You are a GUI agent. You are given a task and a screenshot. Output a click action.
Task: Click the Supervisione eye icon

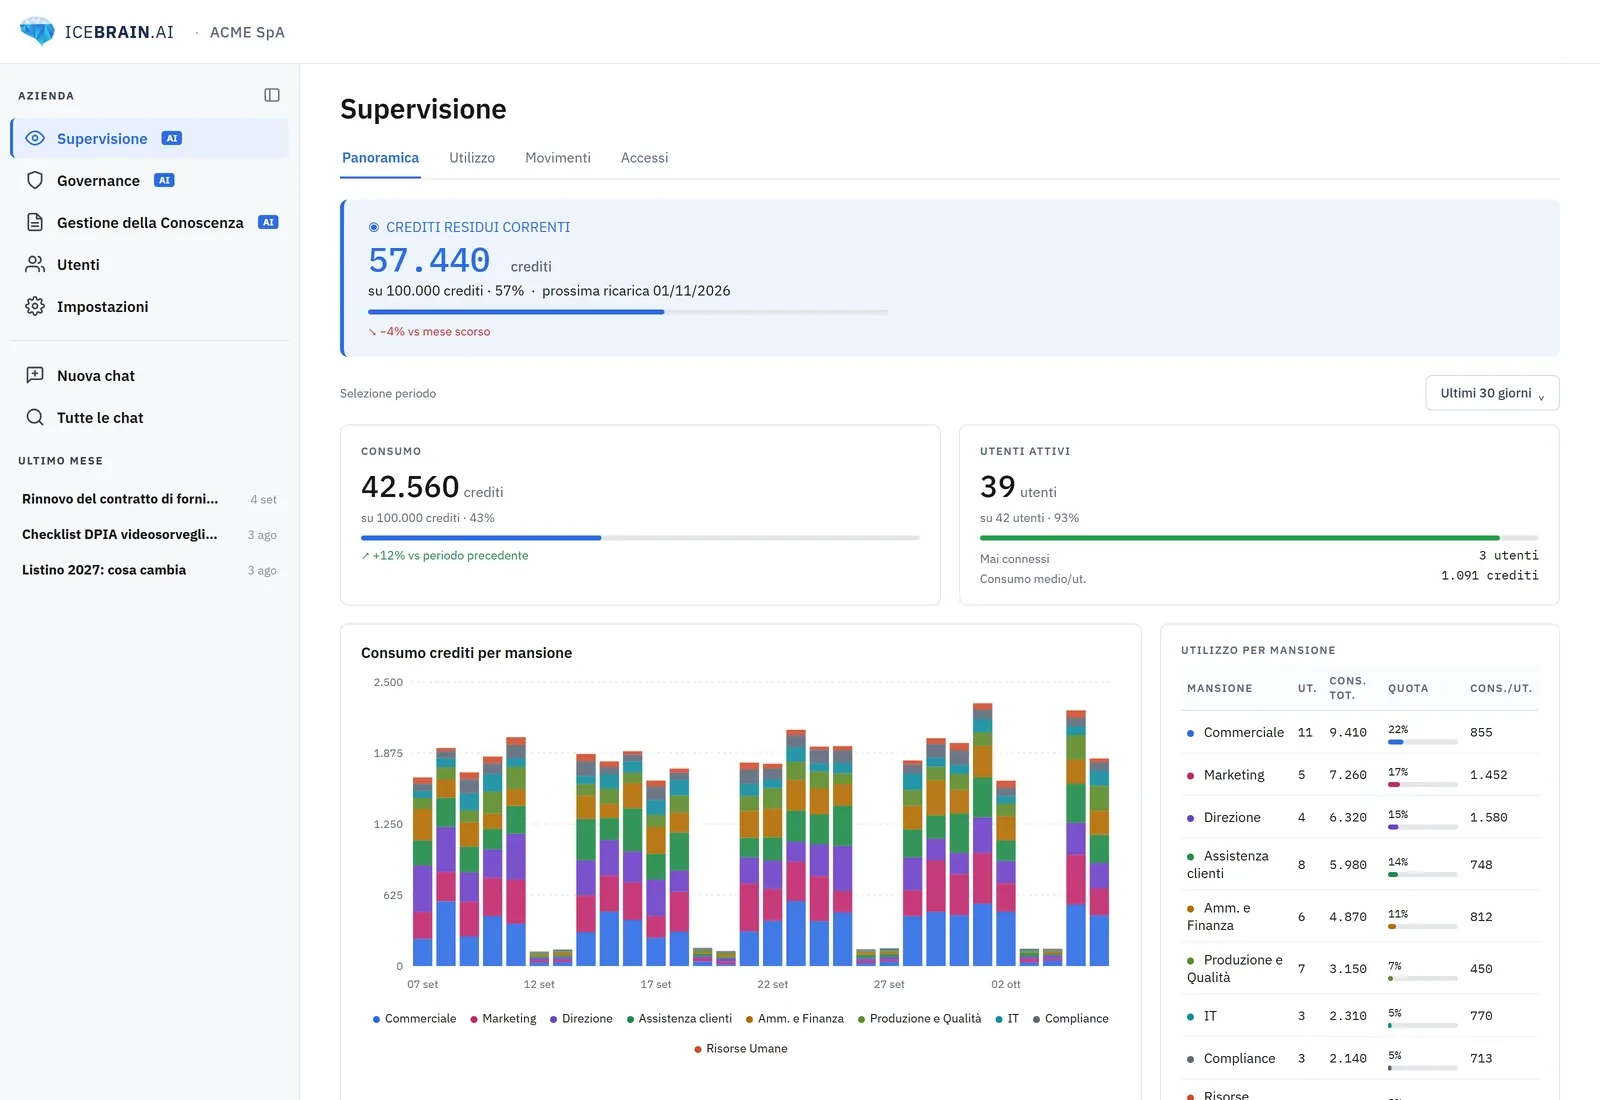(35, 138)
